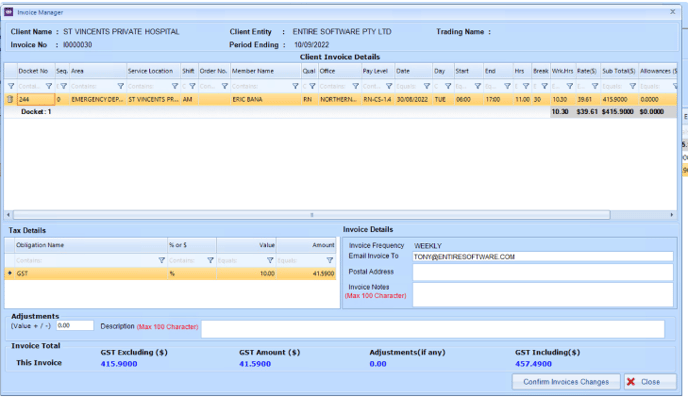This screenshot has height=397, width=688.
Task: Open the Break column filter icon
Action: coord(545,86)
